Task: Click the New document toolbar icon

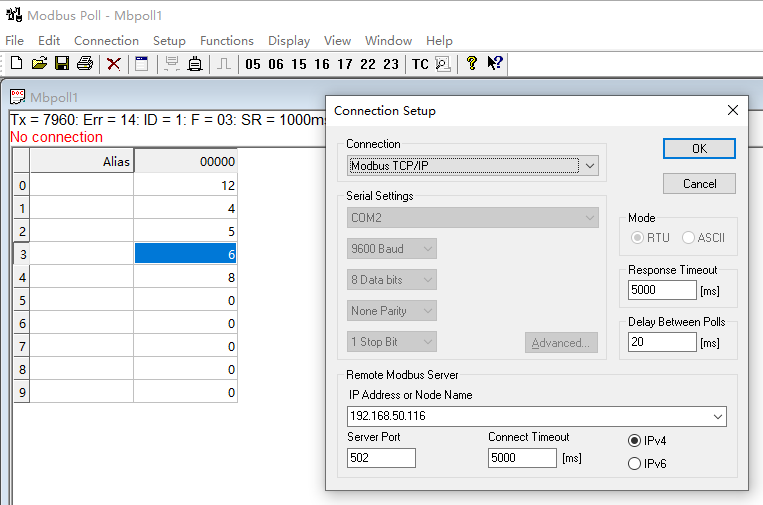Action: [x=17, y=64]
